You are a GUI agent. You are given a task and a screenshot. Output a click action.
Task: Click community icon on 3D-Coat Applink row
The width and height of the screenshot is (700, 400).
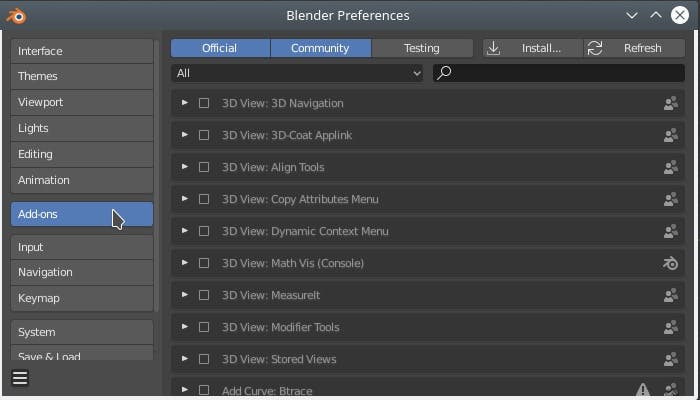(x=671, y=135)
